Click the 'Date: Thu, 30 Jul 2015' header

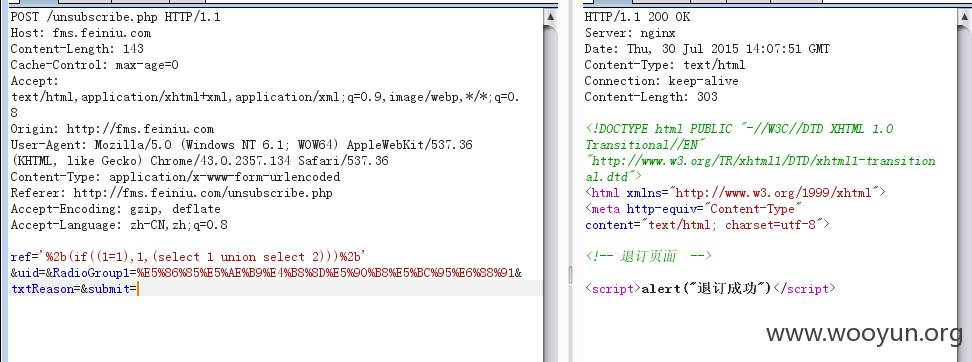(707, 49)
